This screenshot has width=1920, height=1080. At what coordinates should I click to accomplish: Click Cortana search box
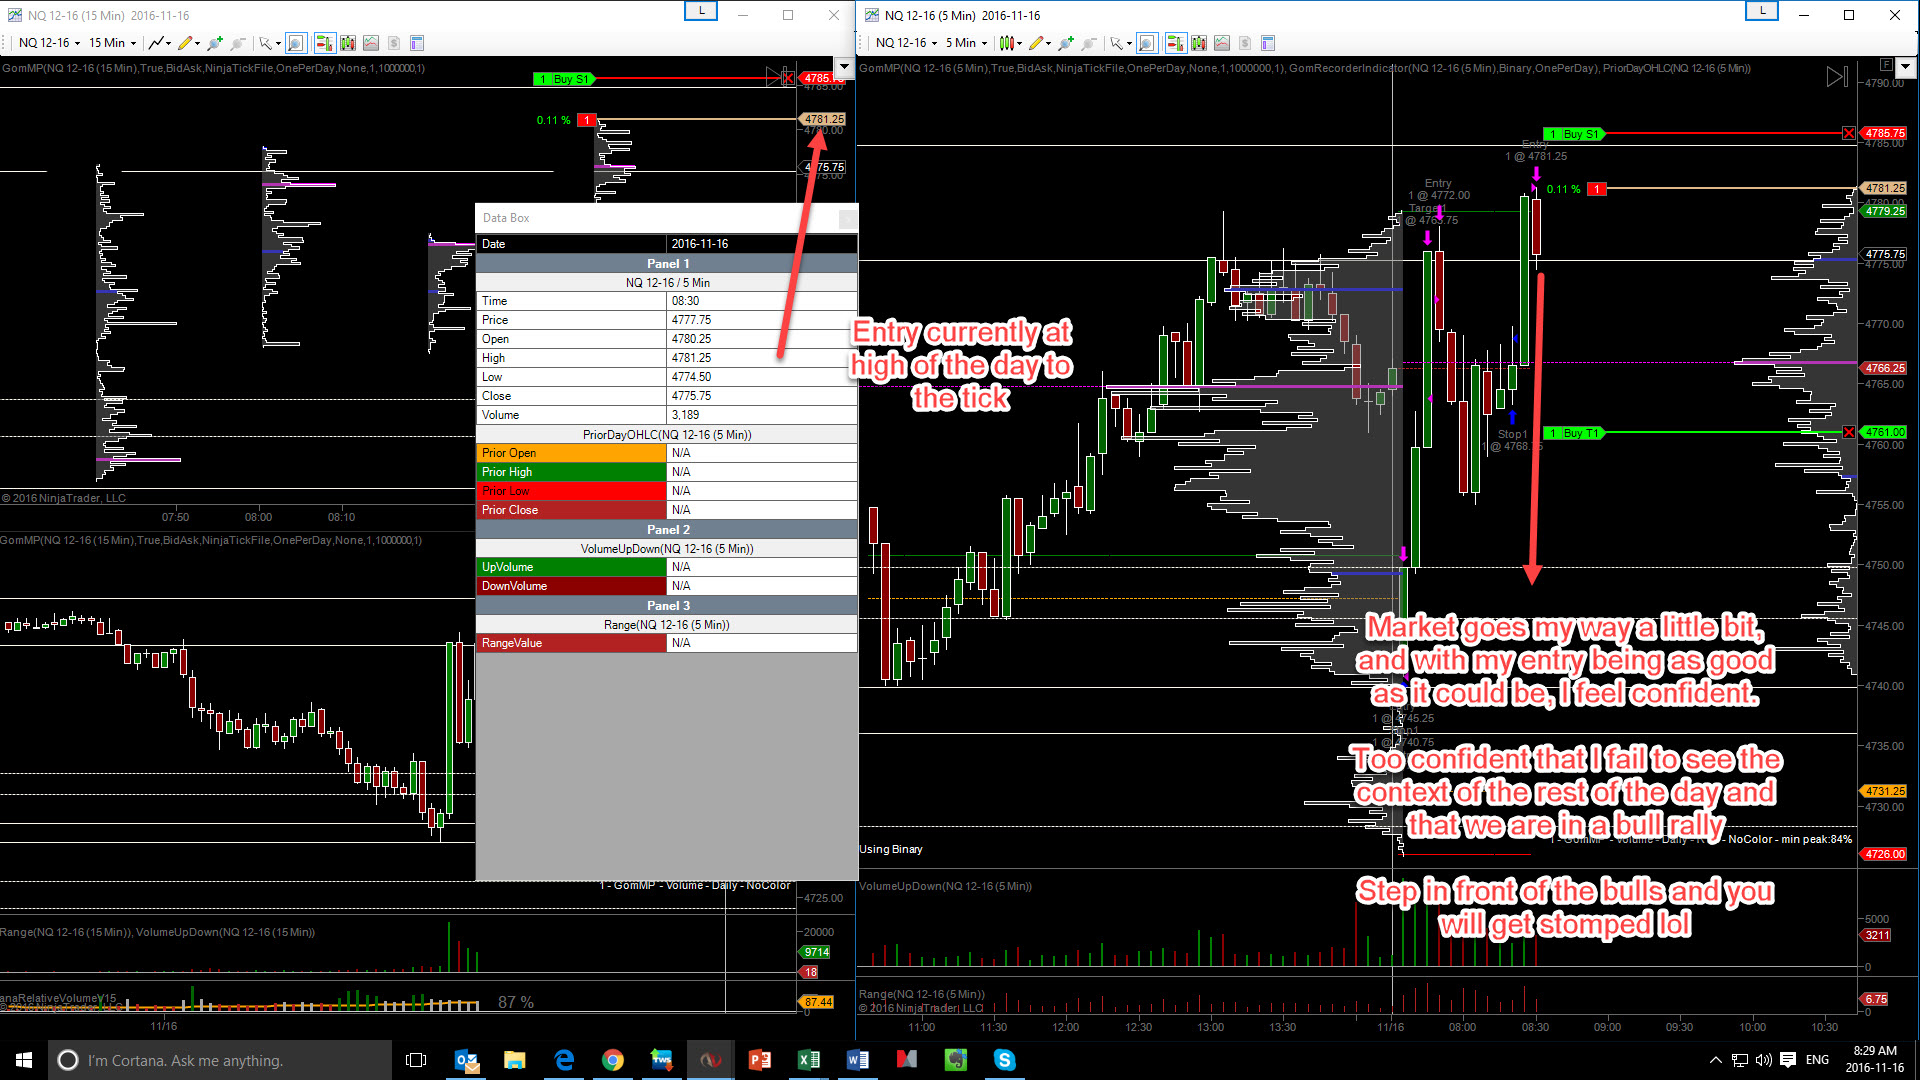(x=220, y=1060)
